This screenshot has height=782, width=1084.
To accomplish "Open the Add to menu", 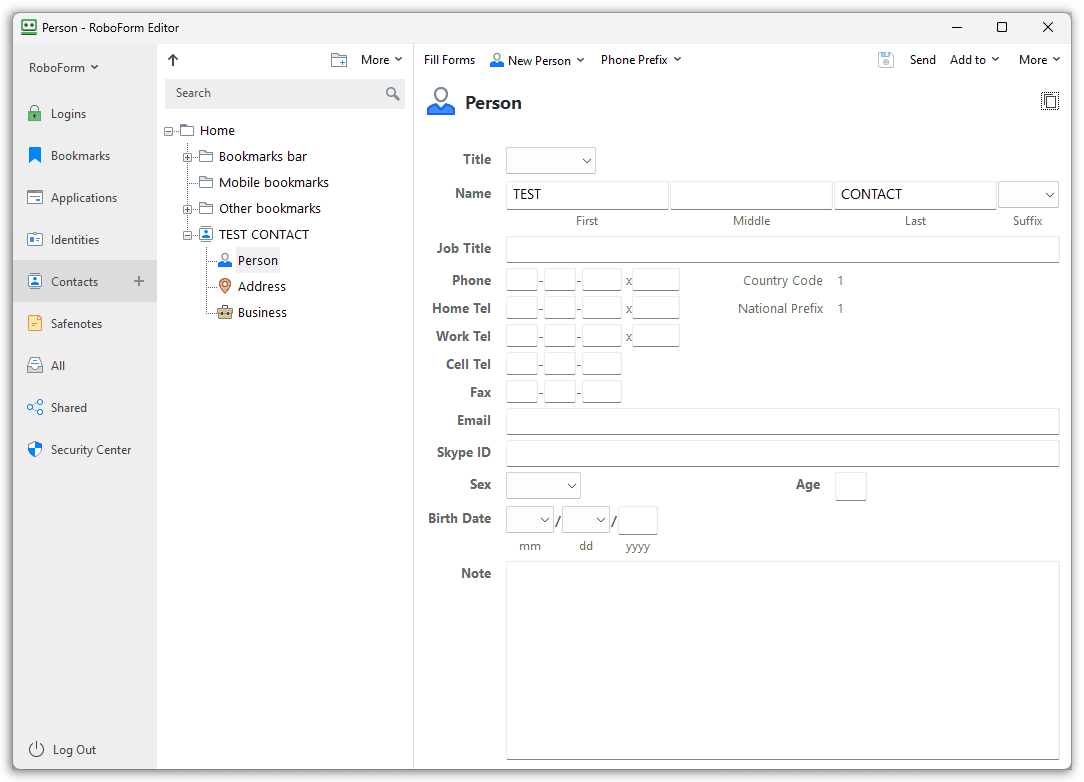I will 974,60.
